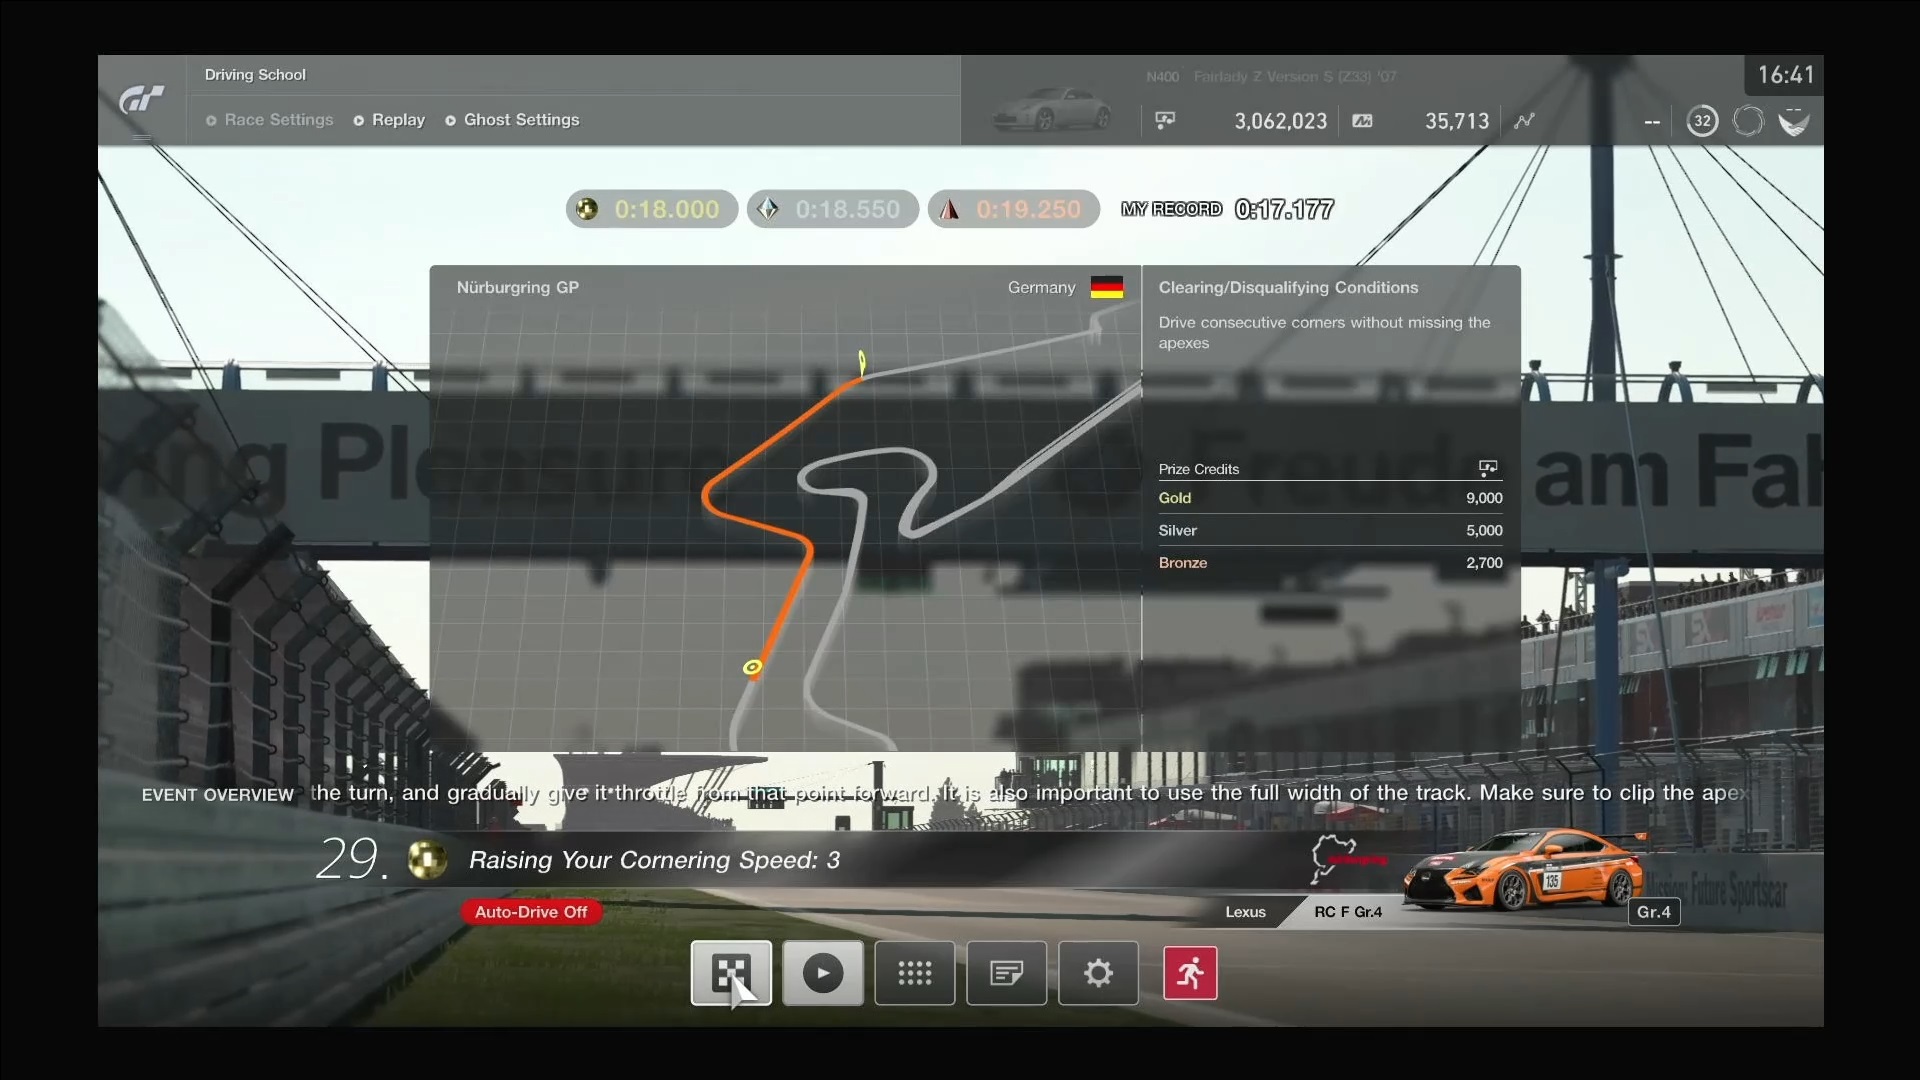Viewport: 1920px width, 1080px height.
Task: Select the silver target time 0:18.550
Action: point(832,209)
